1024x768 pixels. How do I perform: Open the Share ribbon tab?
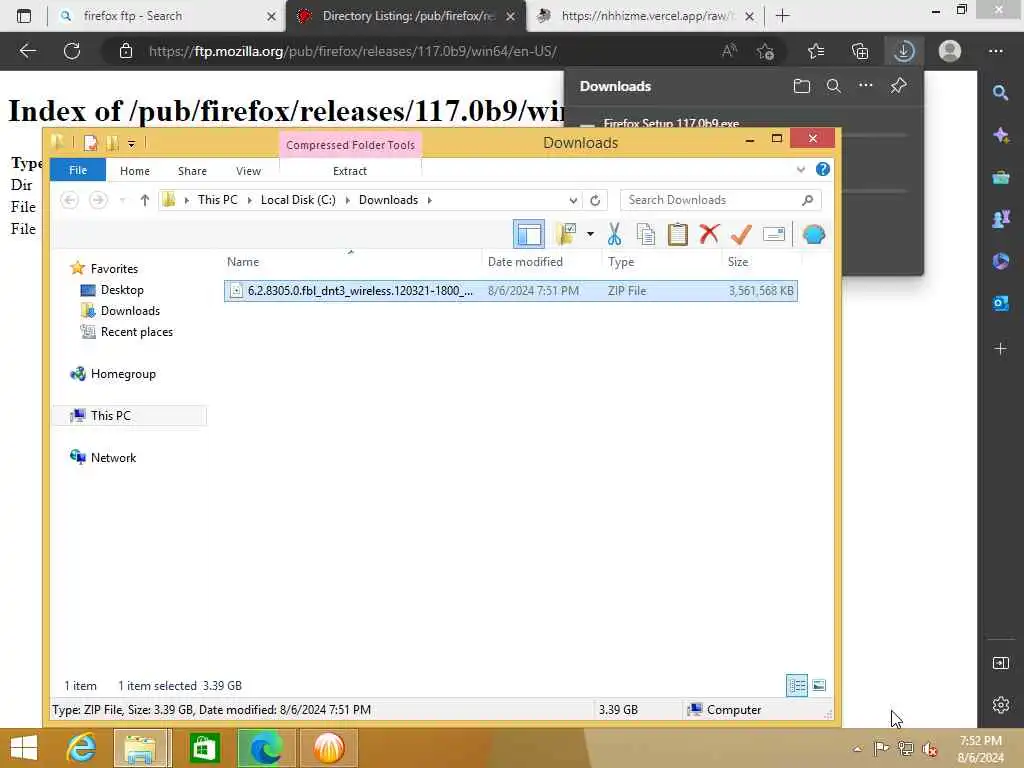(192, 170)
